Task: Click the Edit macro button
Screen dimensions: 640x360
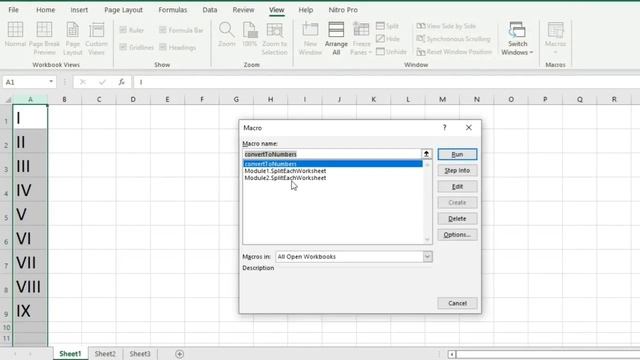Action: 457,187
